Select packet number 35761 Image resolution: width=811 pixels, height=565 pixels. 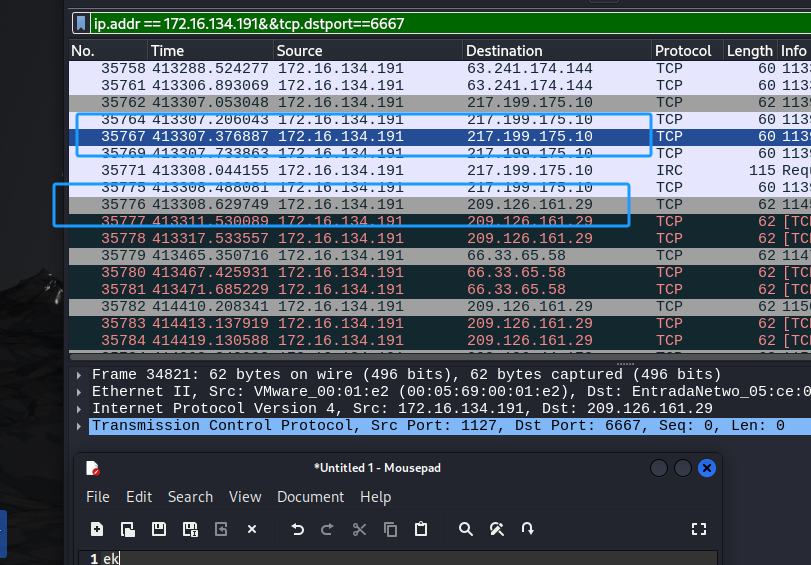click(x=440, y=85)
